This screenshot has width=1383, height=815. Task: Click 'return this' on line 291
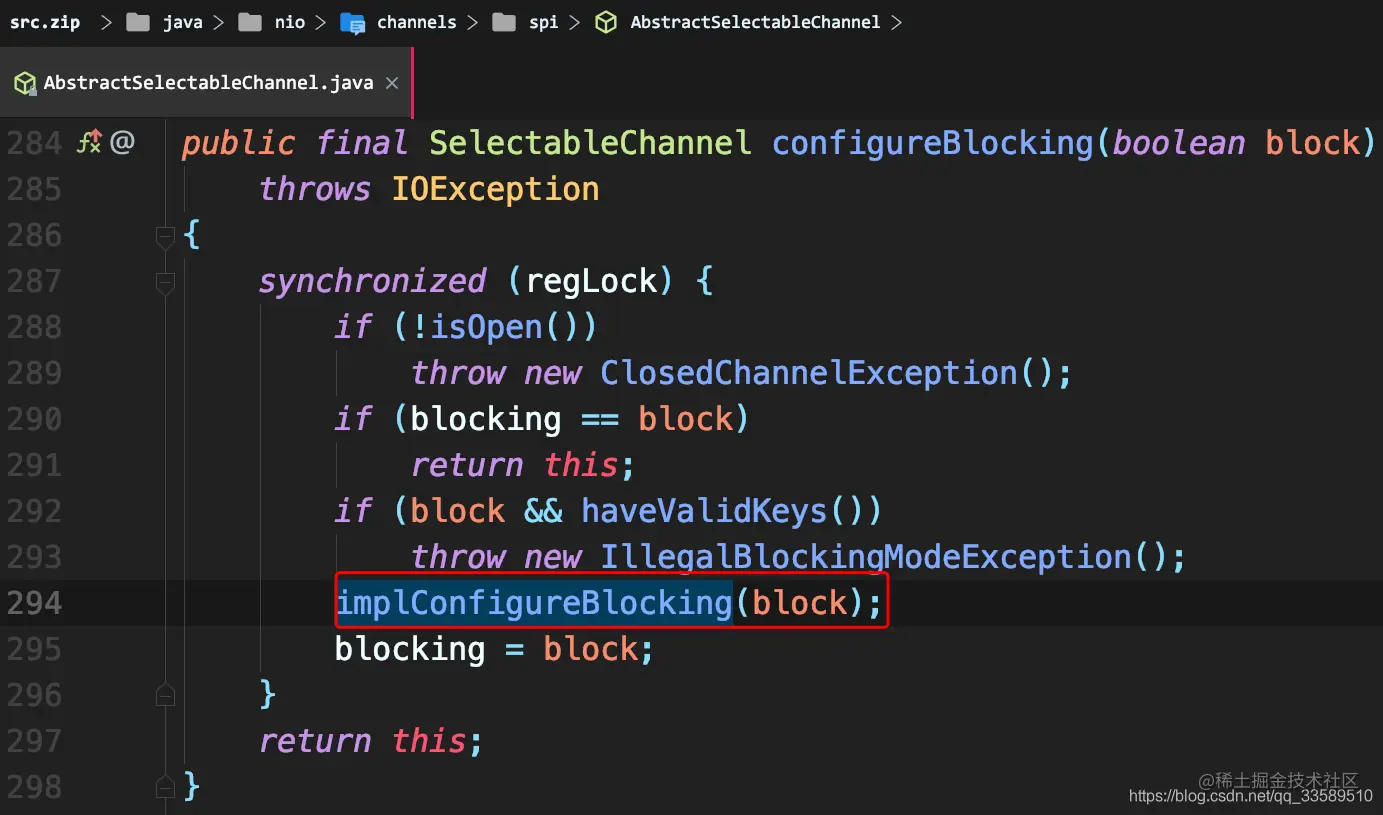pyautogui.click(x=514, y=465)
